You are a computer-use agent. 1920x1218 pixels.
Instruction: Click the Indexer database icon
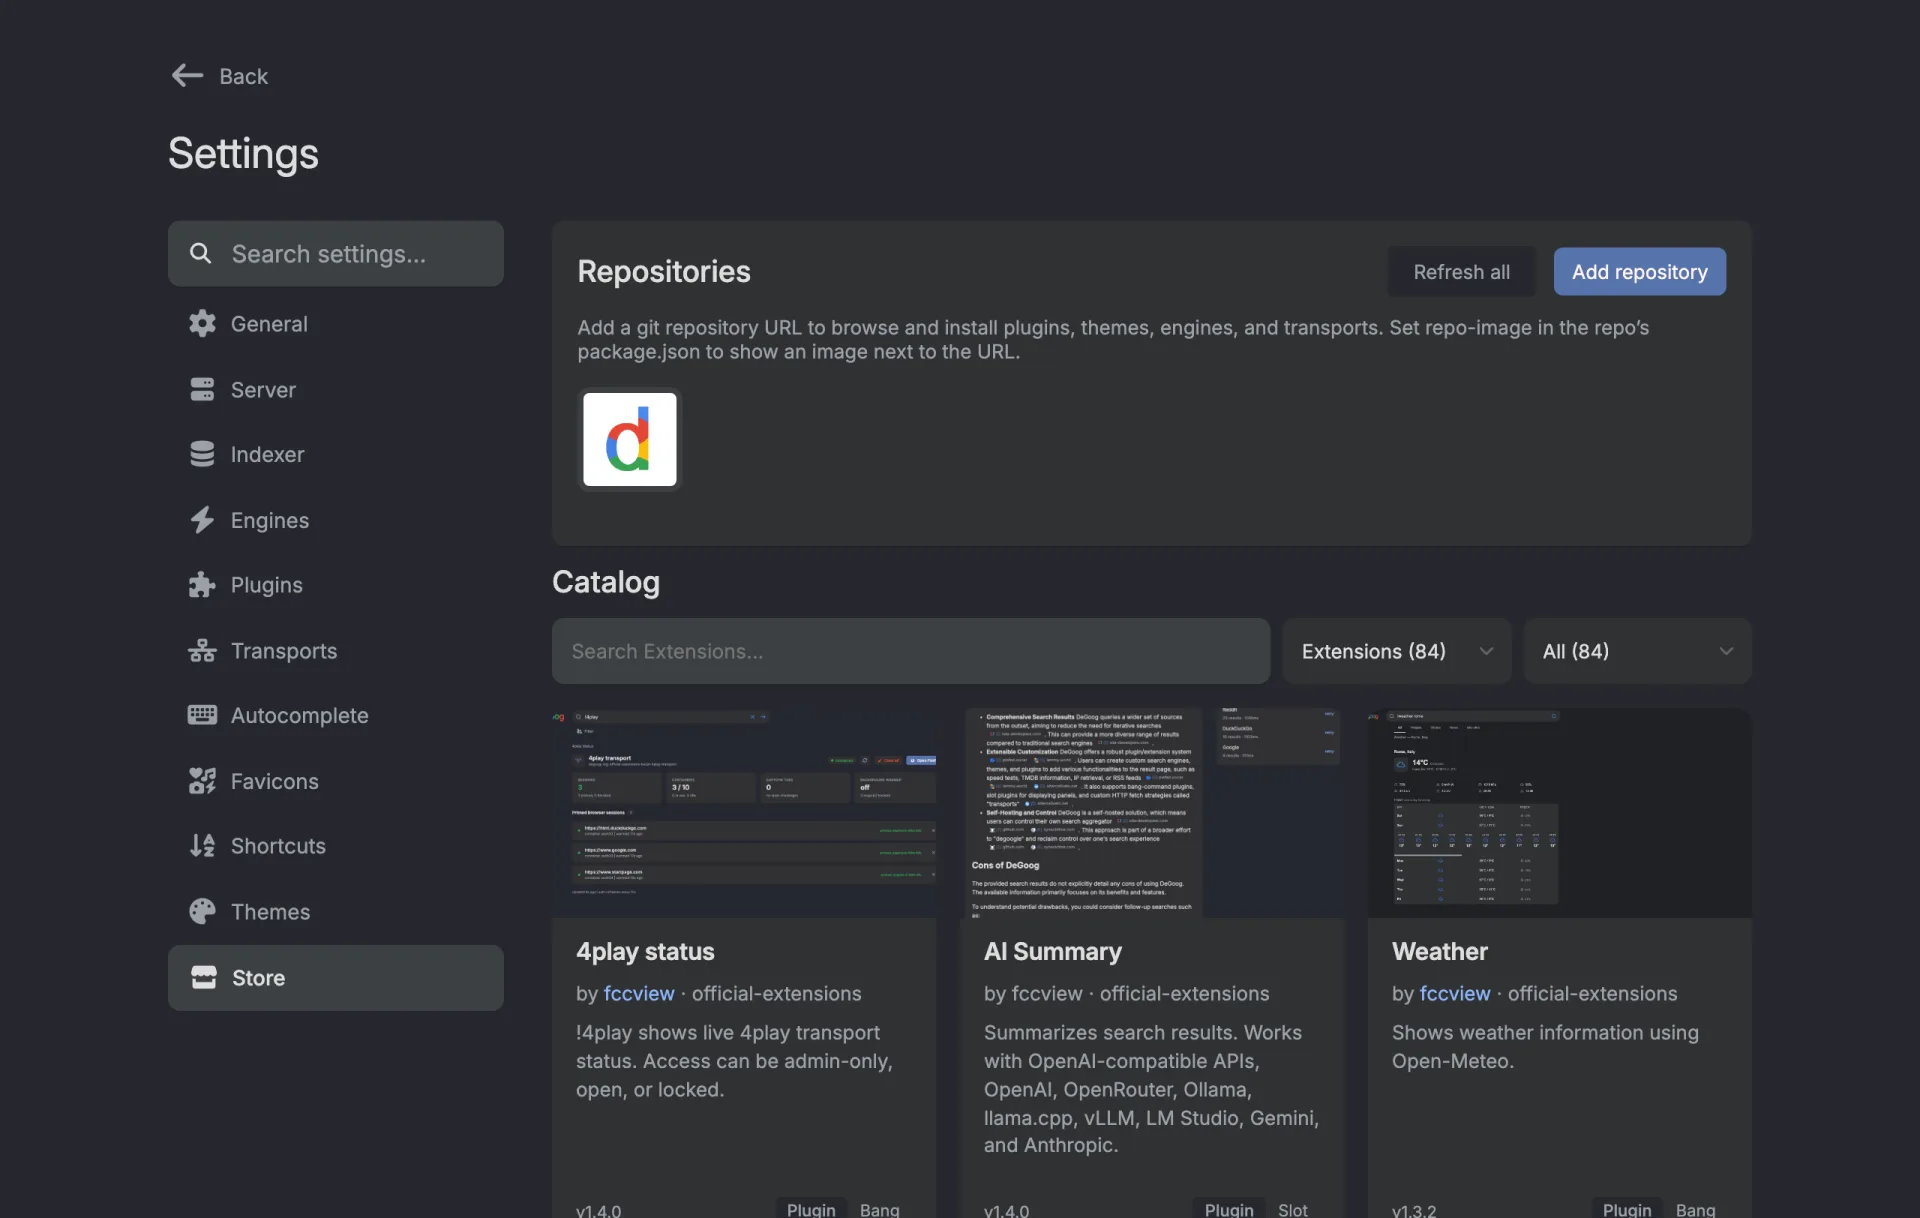point(202,454)
